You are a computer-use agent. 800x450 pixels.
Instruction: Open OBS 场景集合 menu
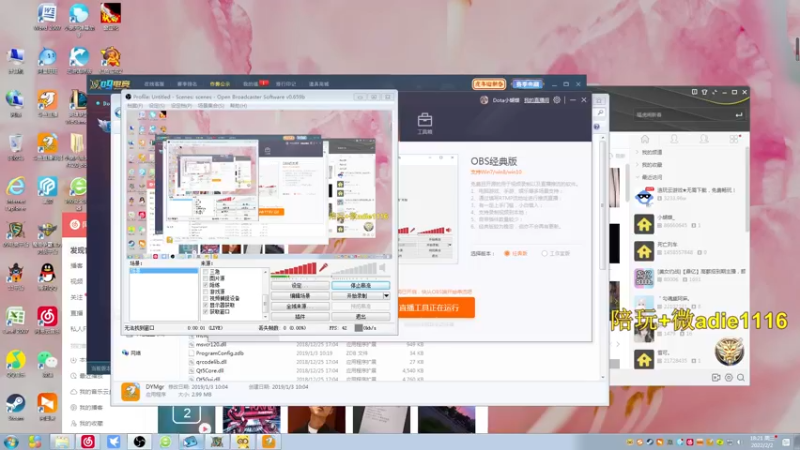pyautogui.click(x=211, y=106)
